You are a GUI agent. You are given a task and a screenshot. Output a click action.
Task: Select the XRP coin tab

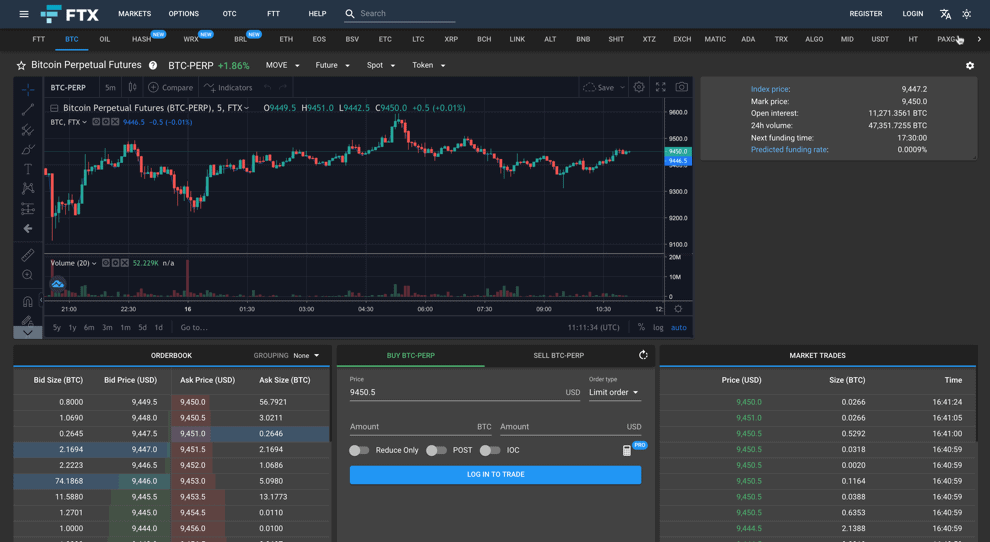(451, 39)
